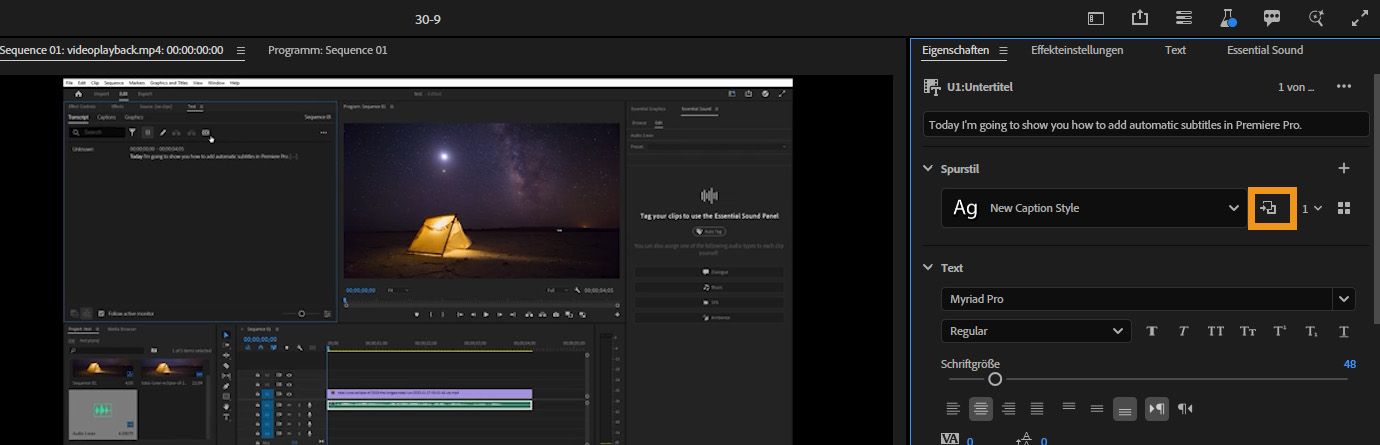1380x445 pixels.
Task: Click the speech bubble feedback icon
Action: [1272, 18]
